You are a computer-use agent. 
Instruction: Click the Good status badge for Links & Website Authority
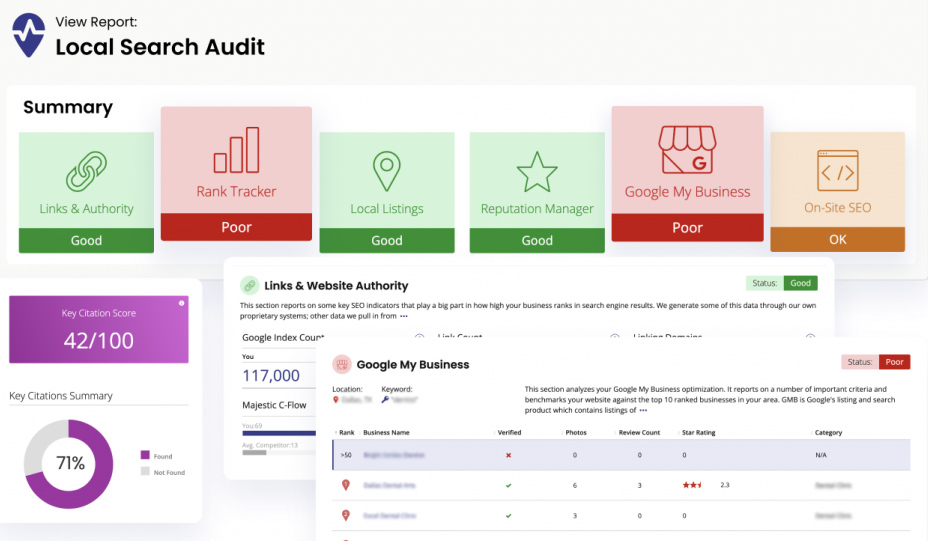point(801,283)
